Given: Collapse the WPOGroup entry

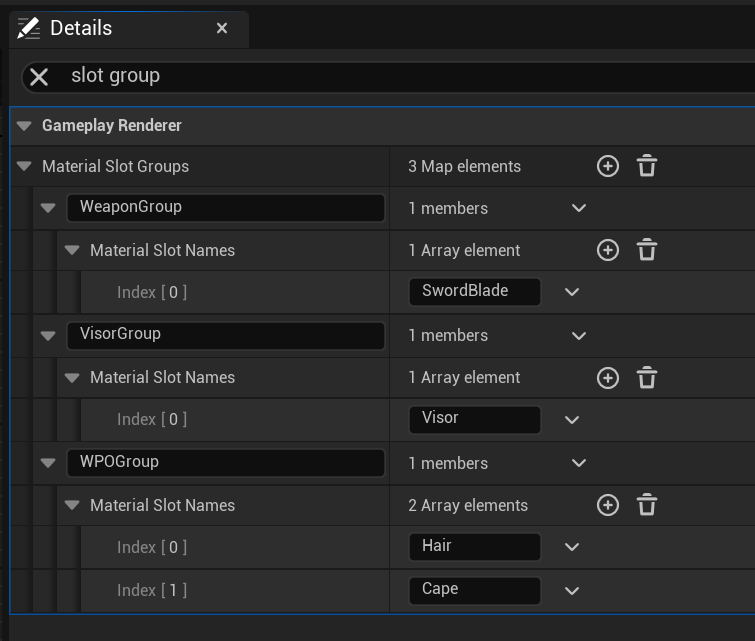Looking at the screenshot, I should (x=48, y=463).
